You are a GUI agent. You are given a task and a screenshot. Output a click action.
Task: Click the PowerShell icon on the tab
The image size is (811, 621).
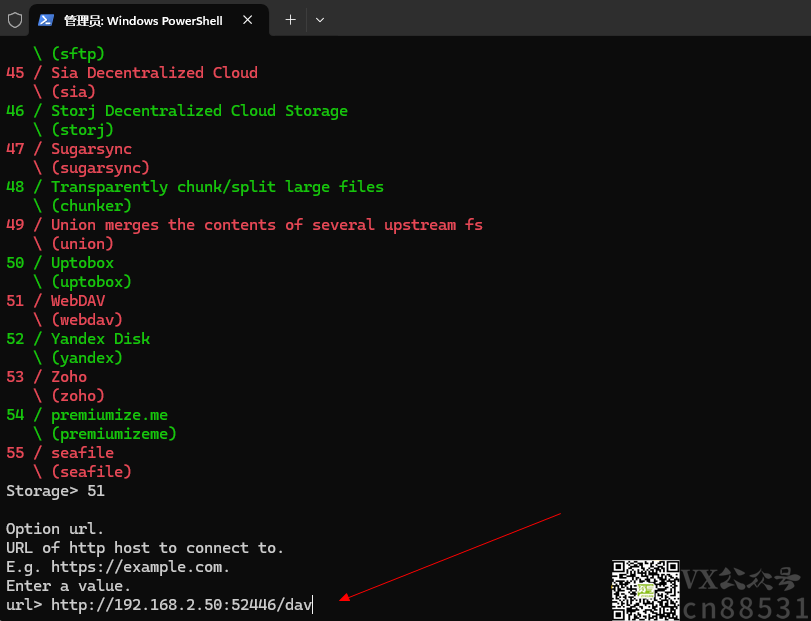coord(46,20)
